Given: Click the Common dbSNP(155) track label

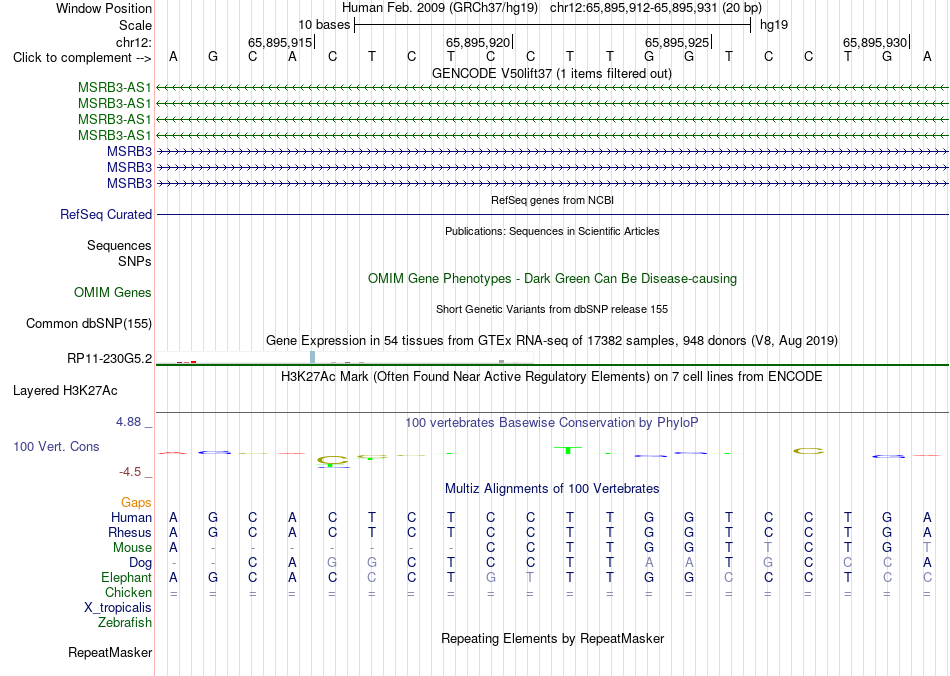Looking at the screenshot, I should (88, 323).
